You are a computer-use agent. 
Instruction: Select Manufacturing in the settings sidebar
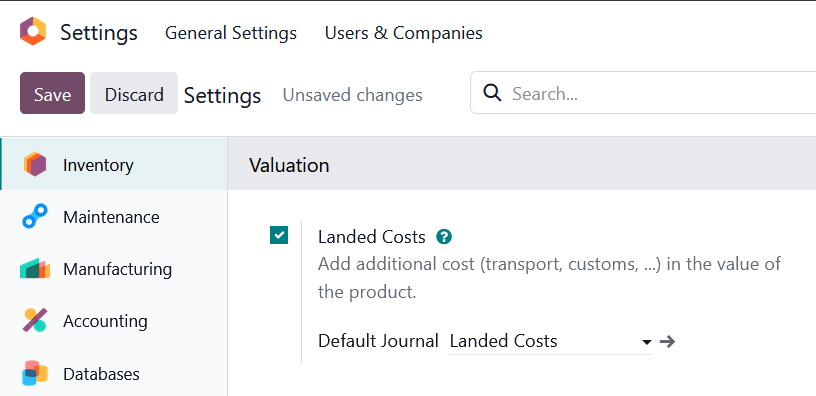point(114,269)
